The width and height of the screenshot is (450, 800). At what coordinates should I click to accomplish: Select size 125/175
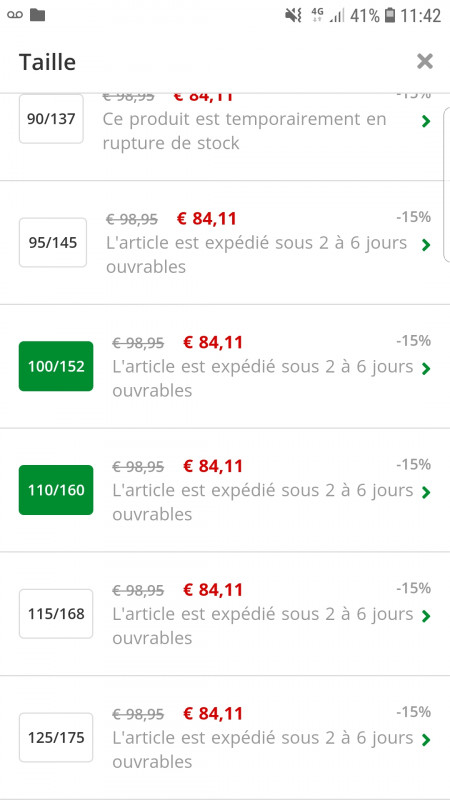pyautogui.click(x=56, y=738)
